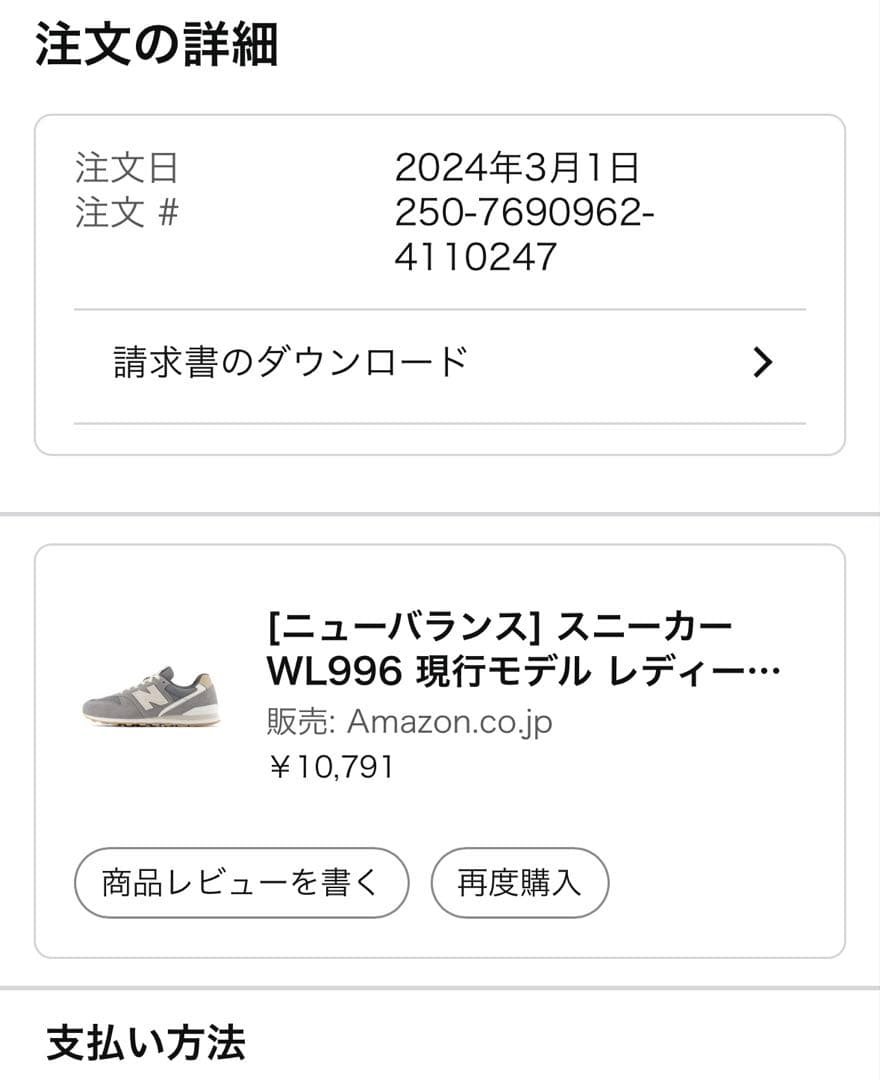Click the order number 250-7690962-4110247
The image size is (880, 1080).
pos(524,235)
